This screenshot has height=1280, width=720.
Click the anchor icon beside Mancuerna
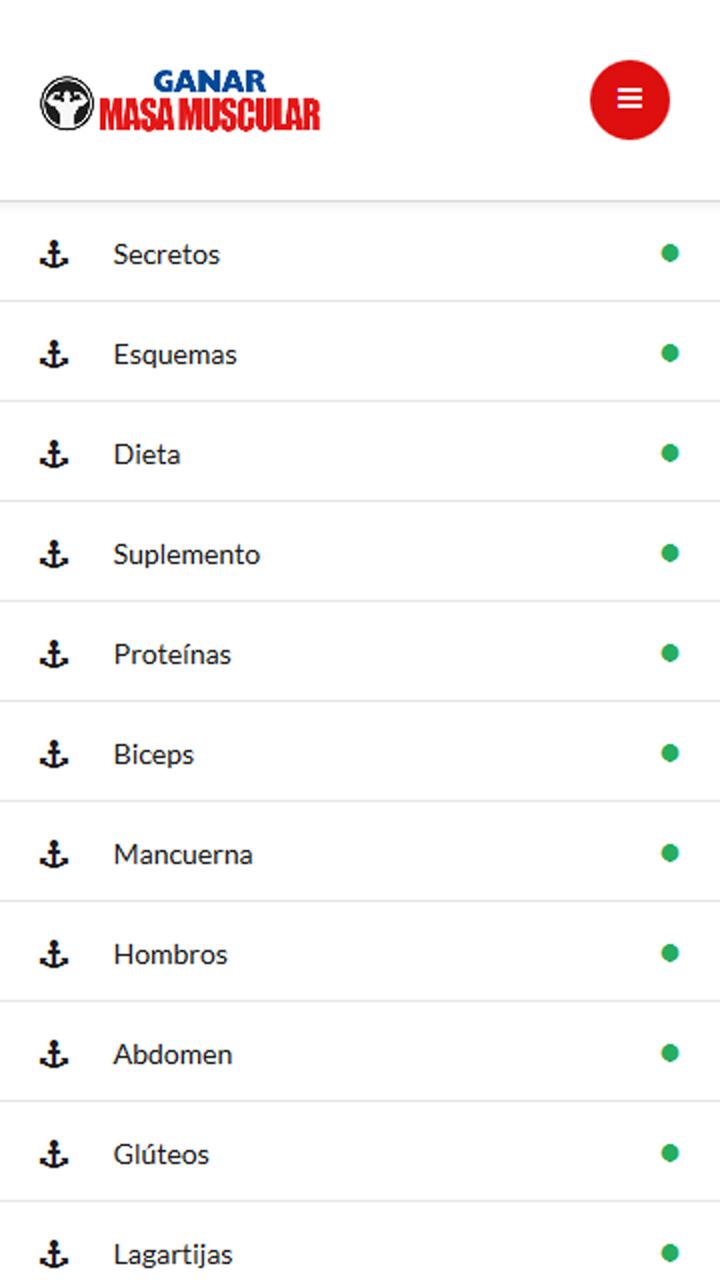click(54, 855)
